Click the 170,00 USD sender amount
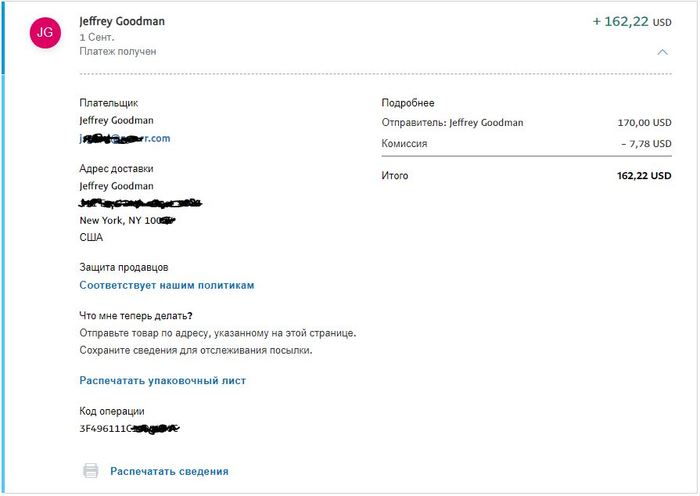This screenshot has width=700, height=496. pyautogui.click(x=645, y=123)
